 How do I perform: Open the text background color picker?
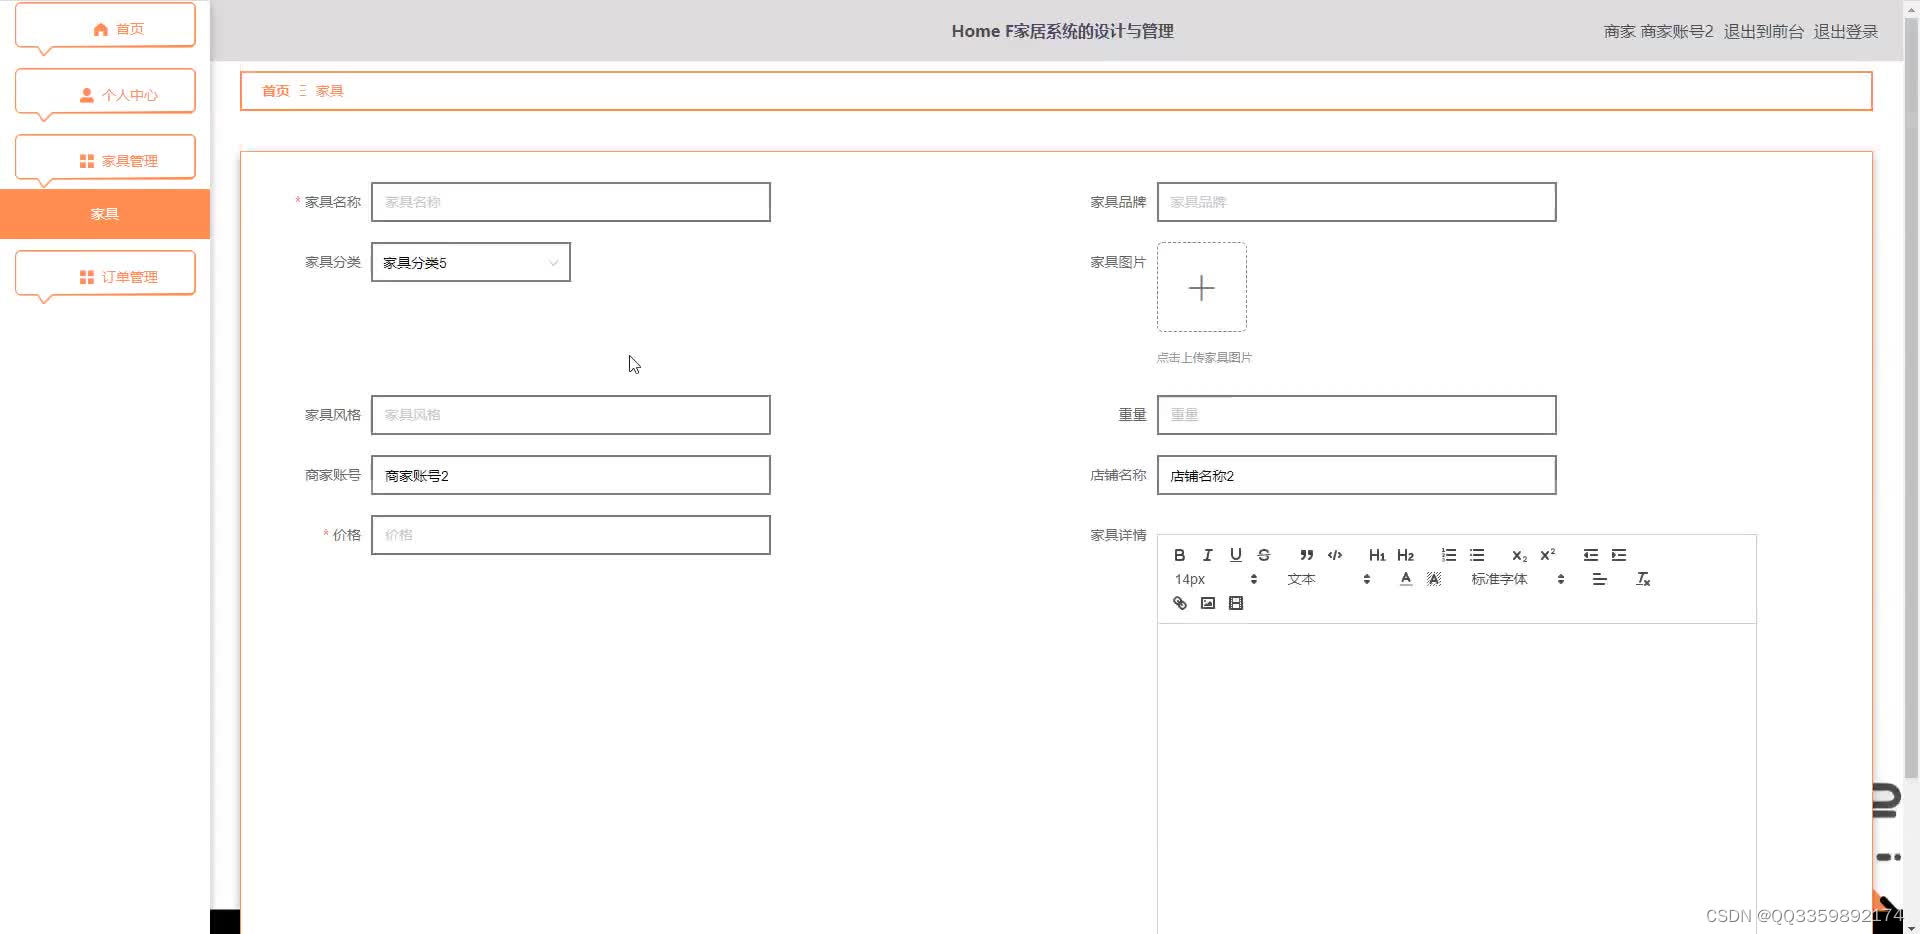point(1433,579)
